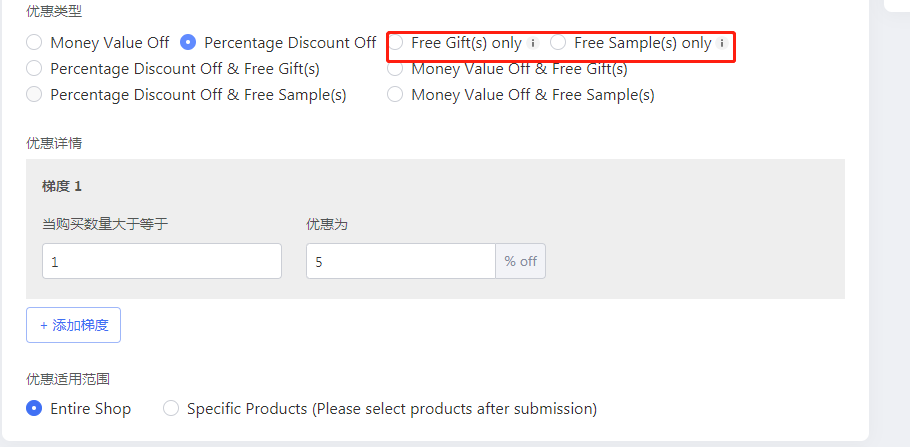Click the 梯度 1 tier heading
Screen dimensions: 910x447
click(62, 186)
